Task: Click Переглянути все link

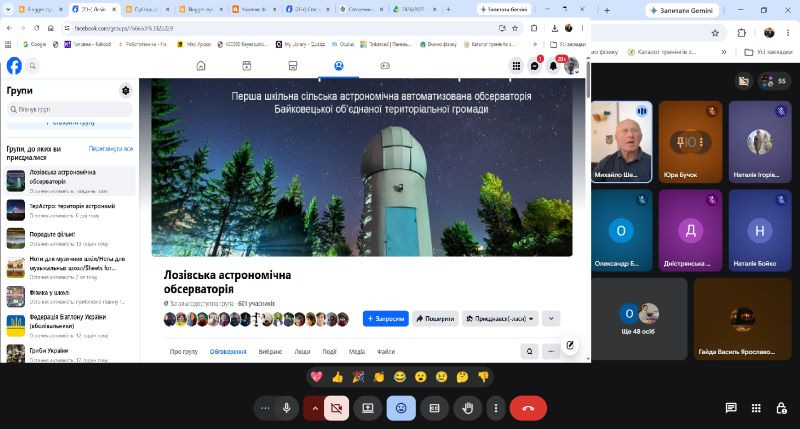Action: [x=111, y=148]
